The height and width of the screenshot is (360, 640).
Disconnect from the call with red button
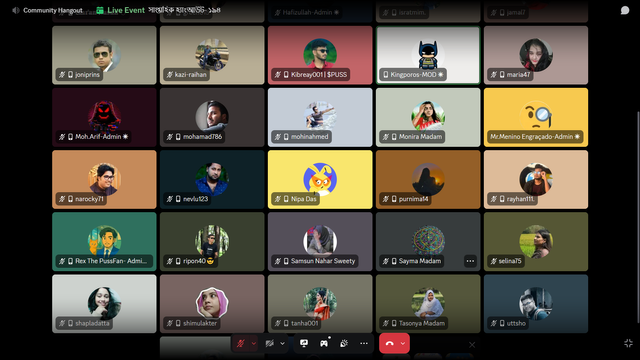coord(389,343)
